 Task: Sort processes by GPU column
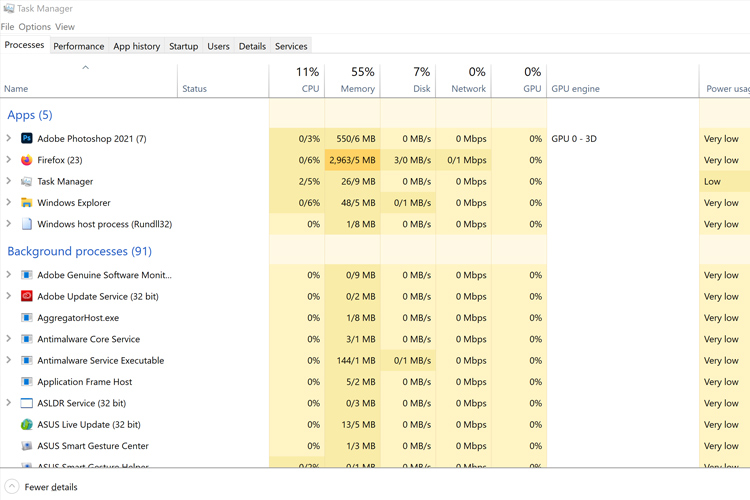(519, 80)
